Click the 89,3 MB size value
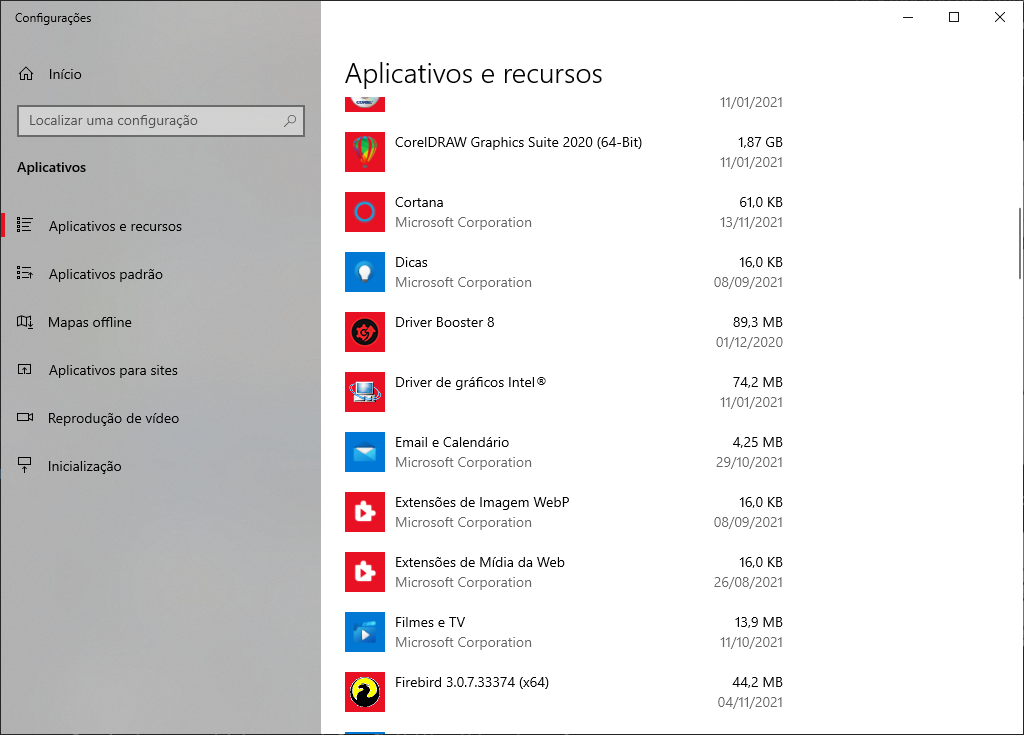Image resolution: width=1024 pixels, height=735 pixels. tap(758, 322)
